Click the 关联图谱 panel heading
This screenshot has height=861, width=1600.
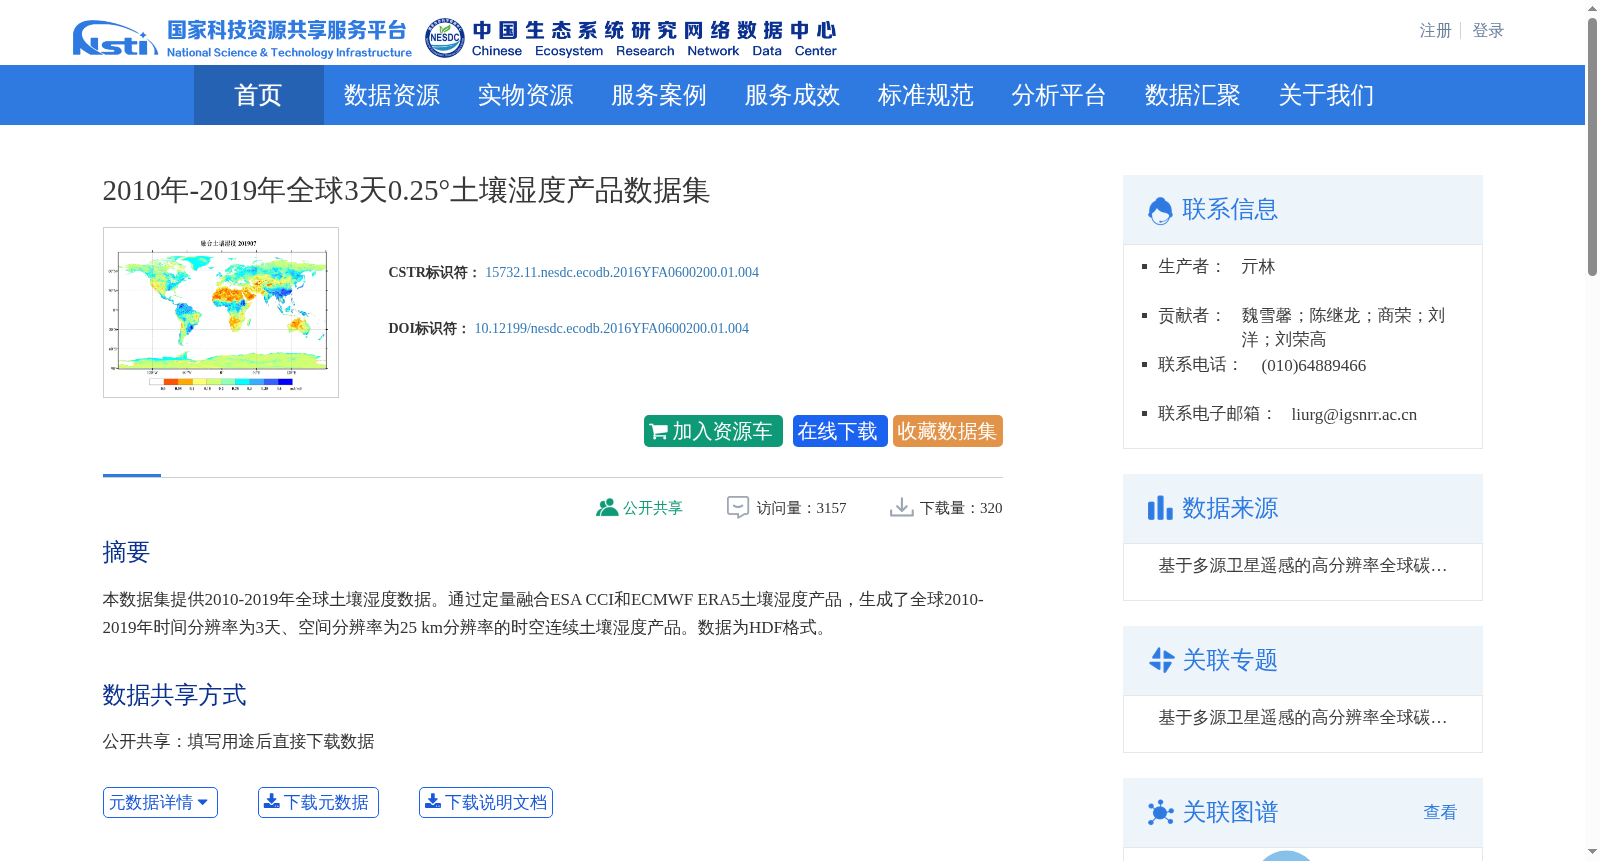click(x=1230, y=812)
